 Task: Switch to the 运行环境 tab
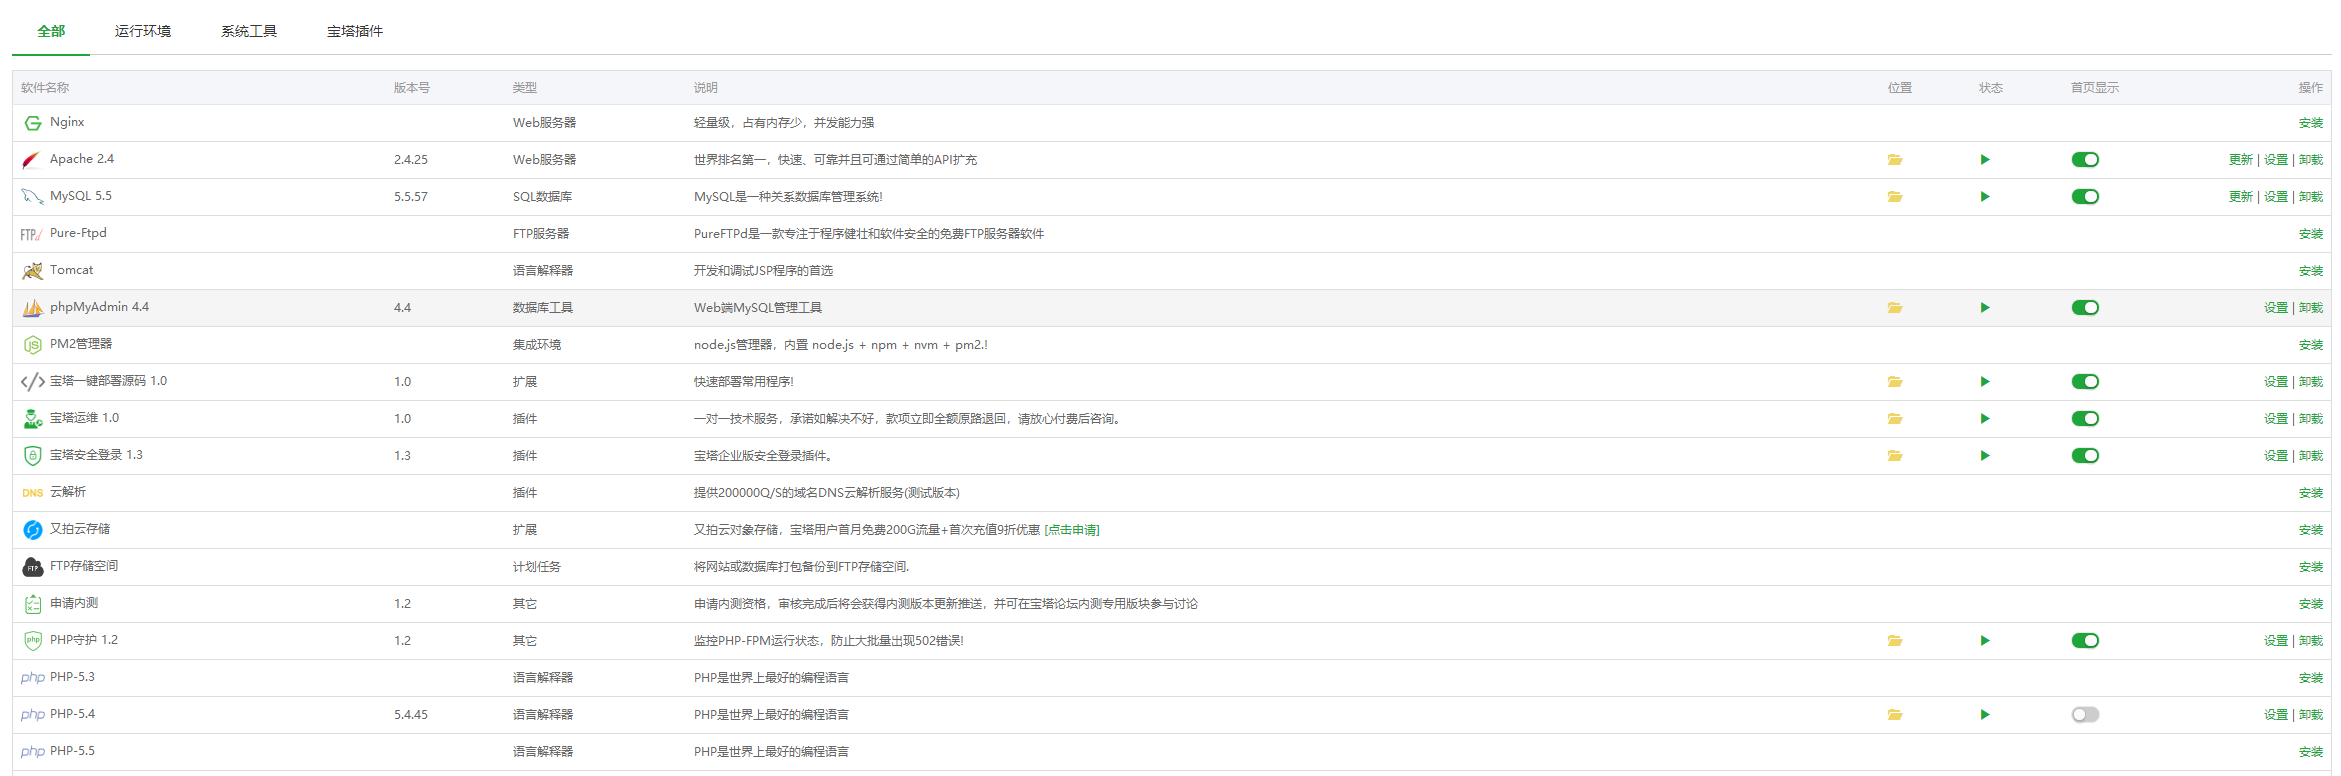pyautogui.click(x=143, y=31)
